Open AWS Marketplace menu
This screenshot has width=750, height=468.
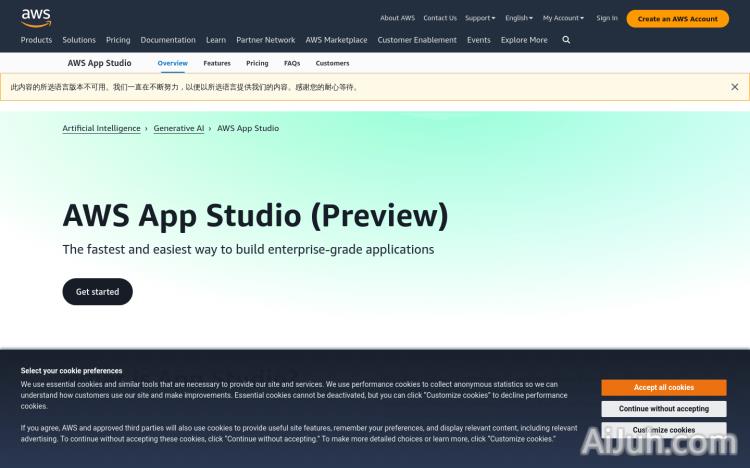[x=336, y=40]
